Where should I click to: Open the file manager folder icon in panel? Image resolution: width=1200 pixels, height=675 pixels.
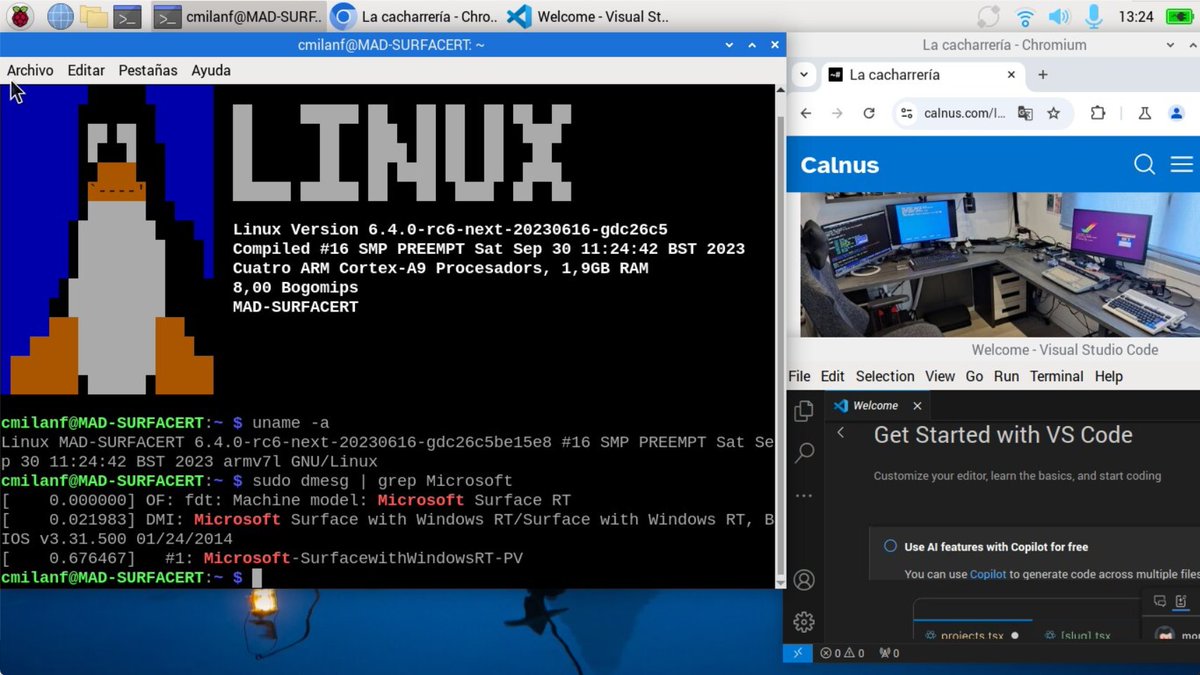94,16
